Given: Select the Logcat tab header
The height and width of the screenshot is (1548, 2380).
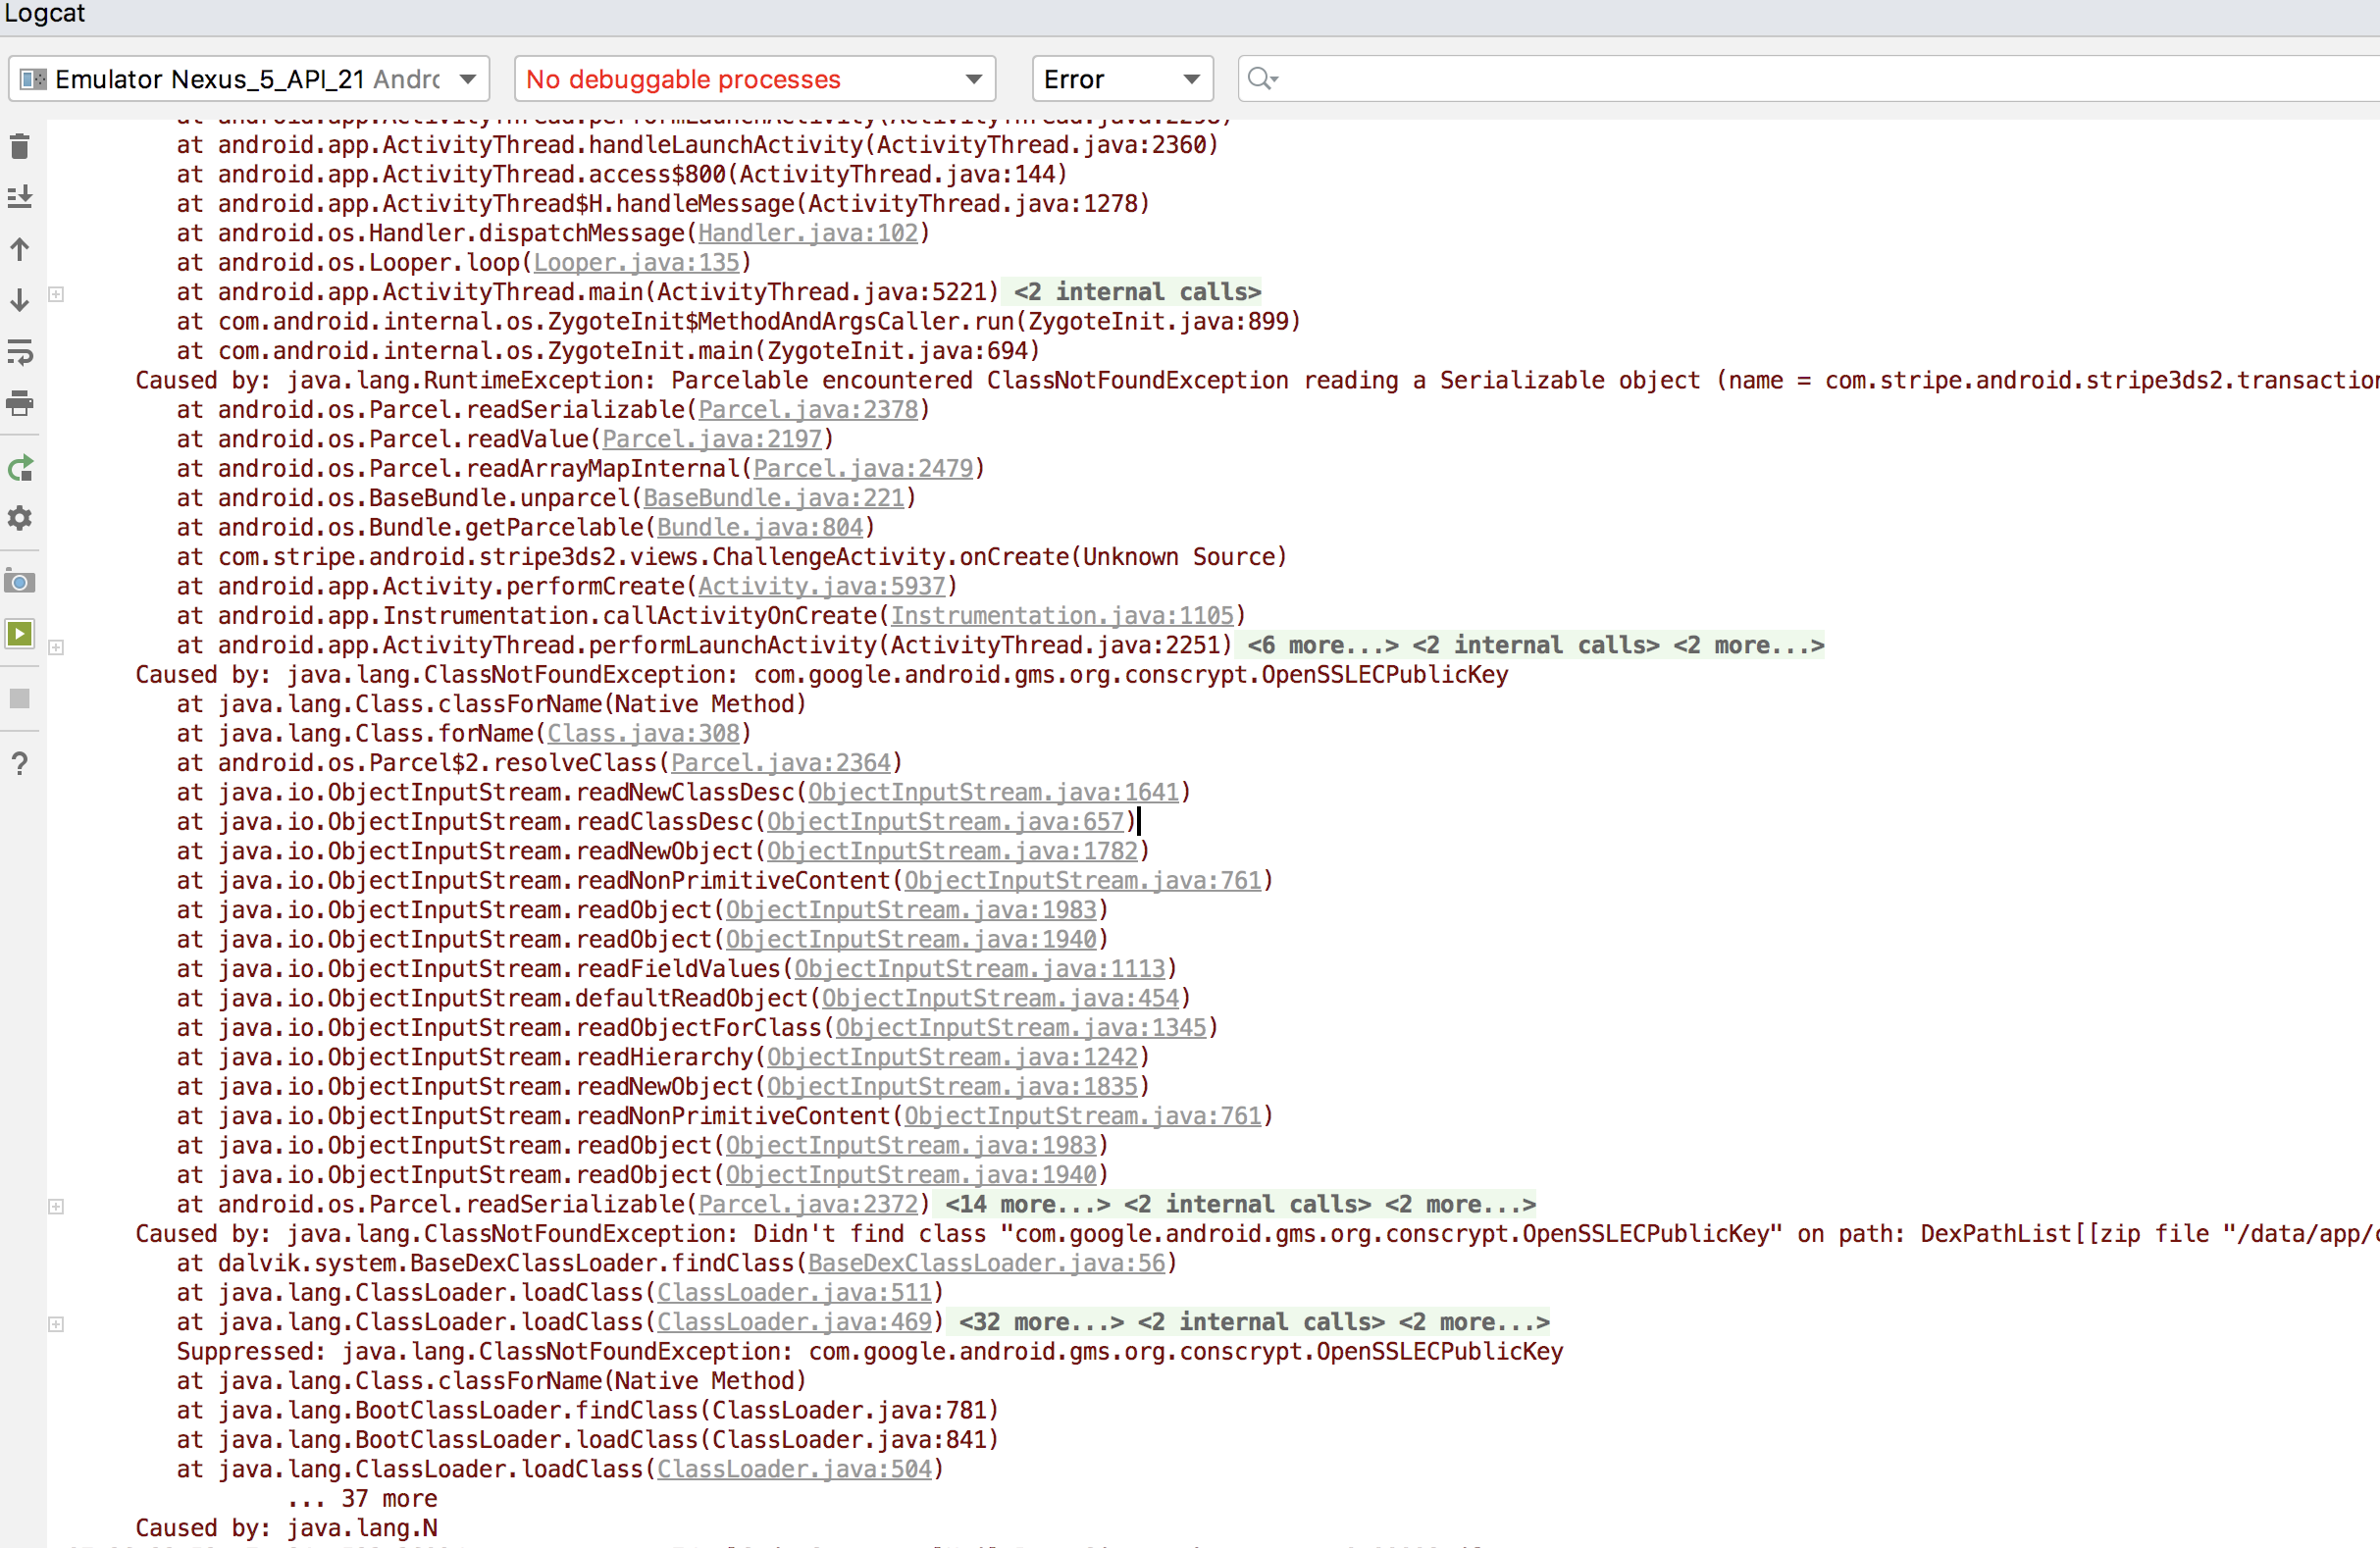Looking at the screenshot, I should (x=44, y=13).
